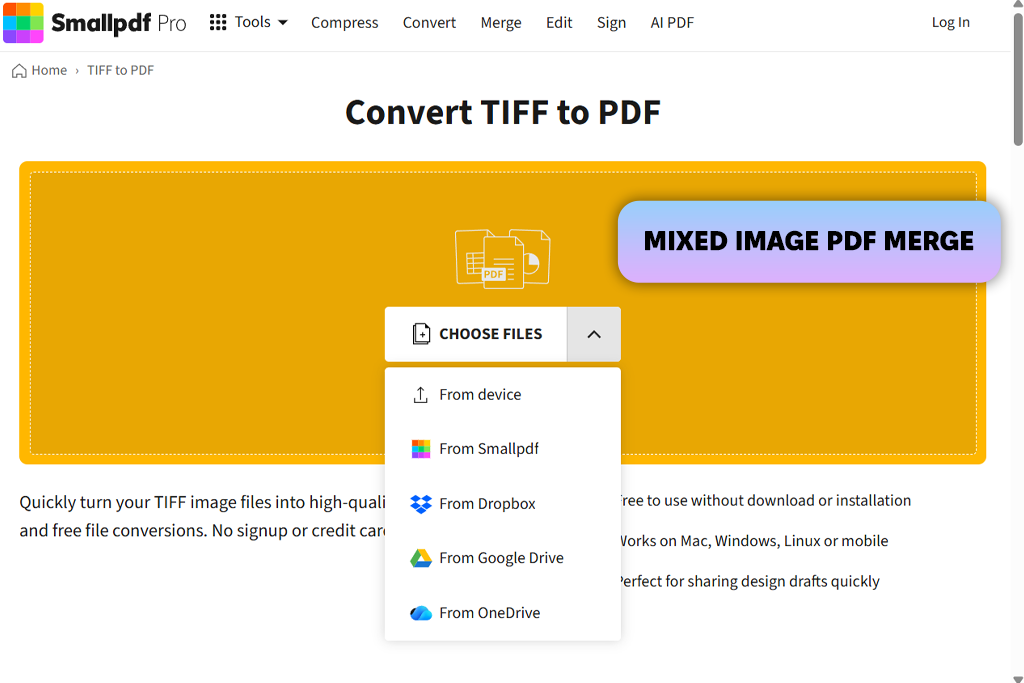Click the Mixed Image PDF Merge banner
Image resolution: width=1024 pixels, height=683 pixels.
[x=809, y=242]
